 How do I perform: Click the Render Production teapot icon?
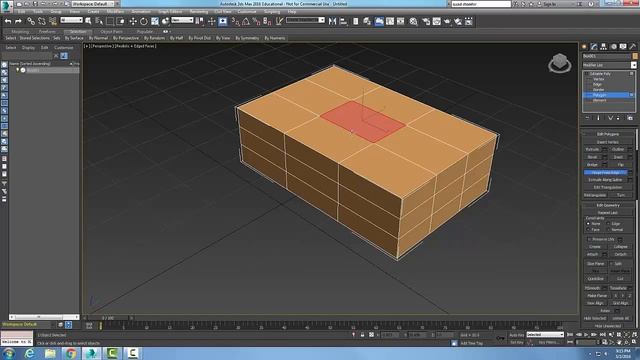(447, 21)
